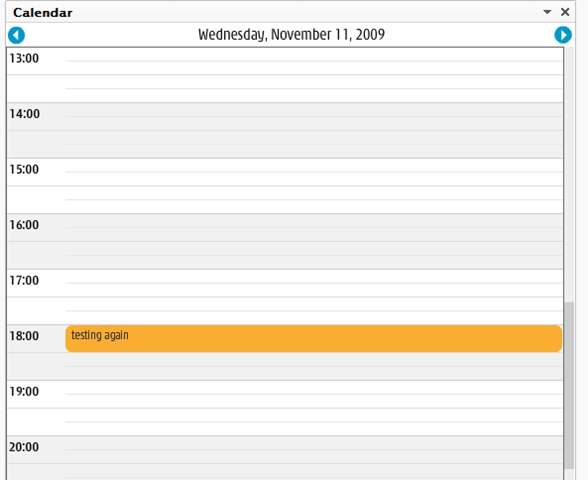Image resolution: width=588 pixels, height=480 pixels.
Task: Close the Calendar panel
Action: click(x=565, y=12)
